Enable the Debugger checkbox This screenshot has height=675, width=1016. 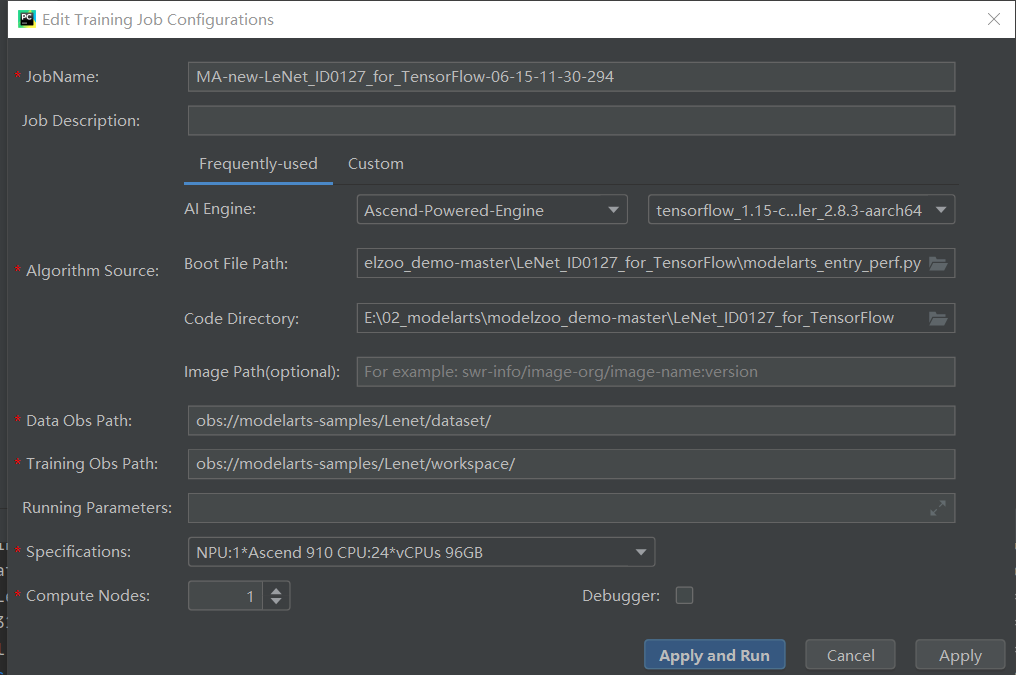pos(684,596)
